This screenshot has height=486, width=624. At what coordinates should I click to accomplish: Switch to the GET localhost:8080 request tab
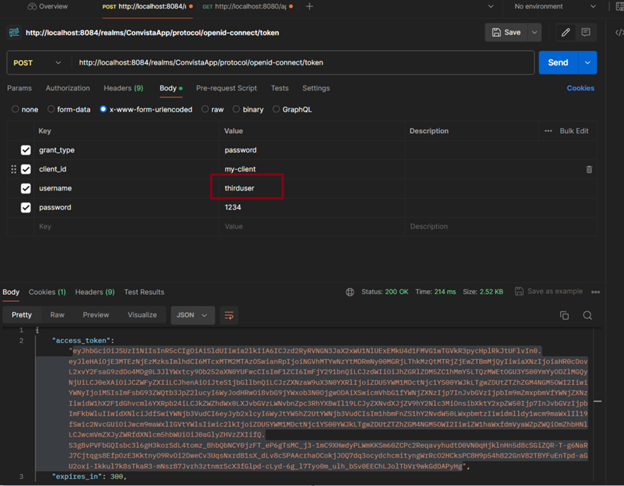click(x=248, y=6)
